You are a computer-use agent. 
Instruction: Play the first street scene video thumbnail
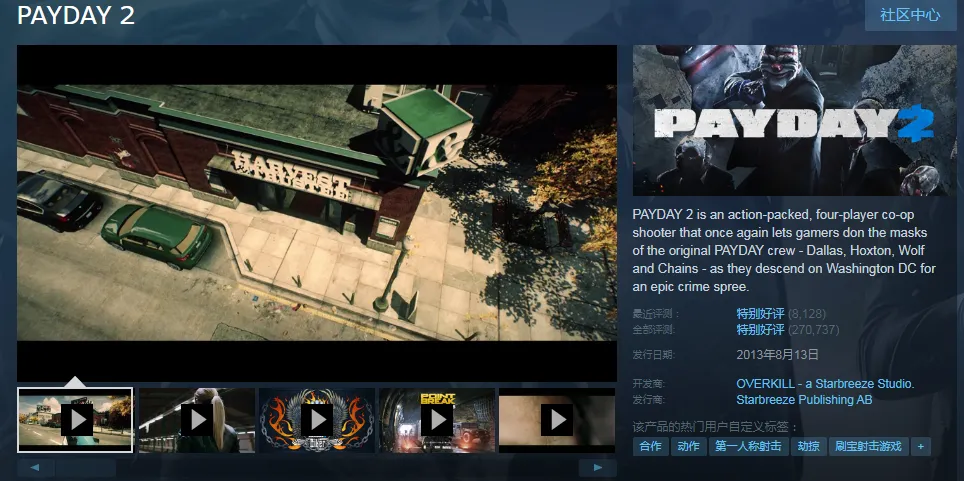pyautogui.click(x=76, y=420)
